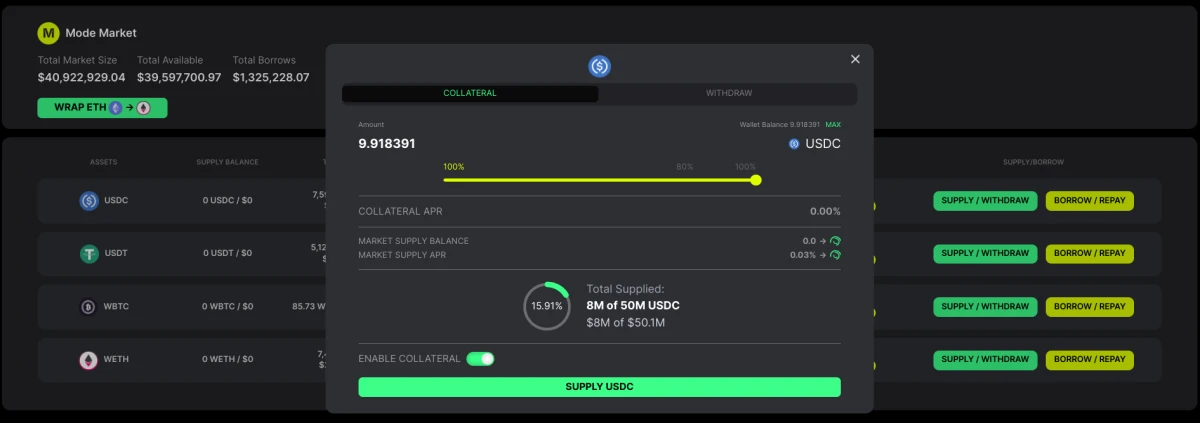Click the USDT asset row icon
The width and height of the screenshot is (1200, 423).
(89, 254)
